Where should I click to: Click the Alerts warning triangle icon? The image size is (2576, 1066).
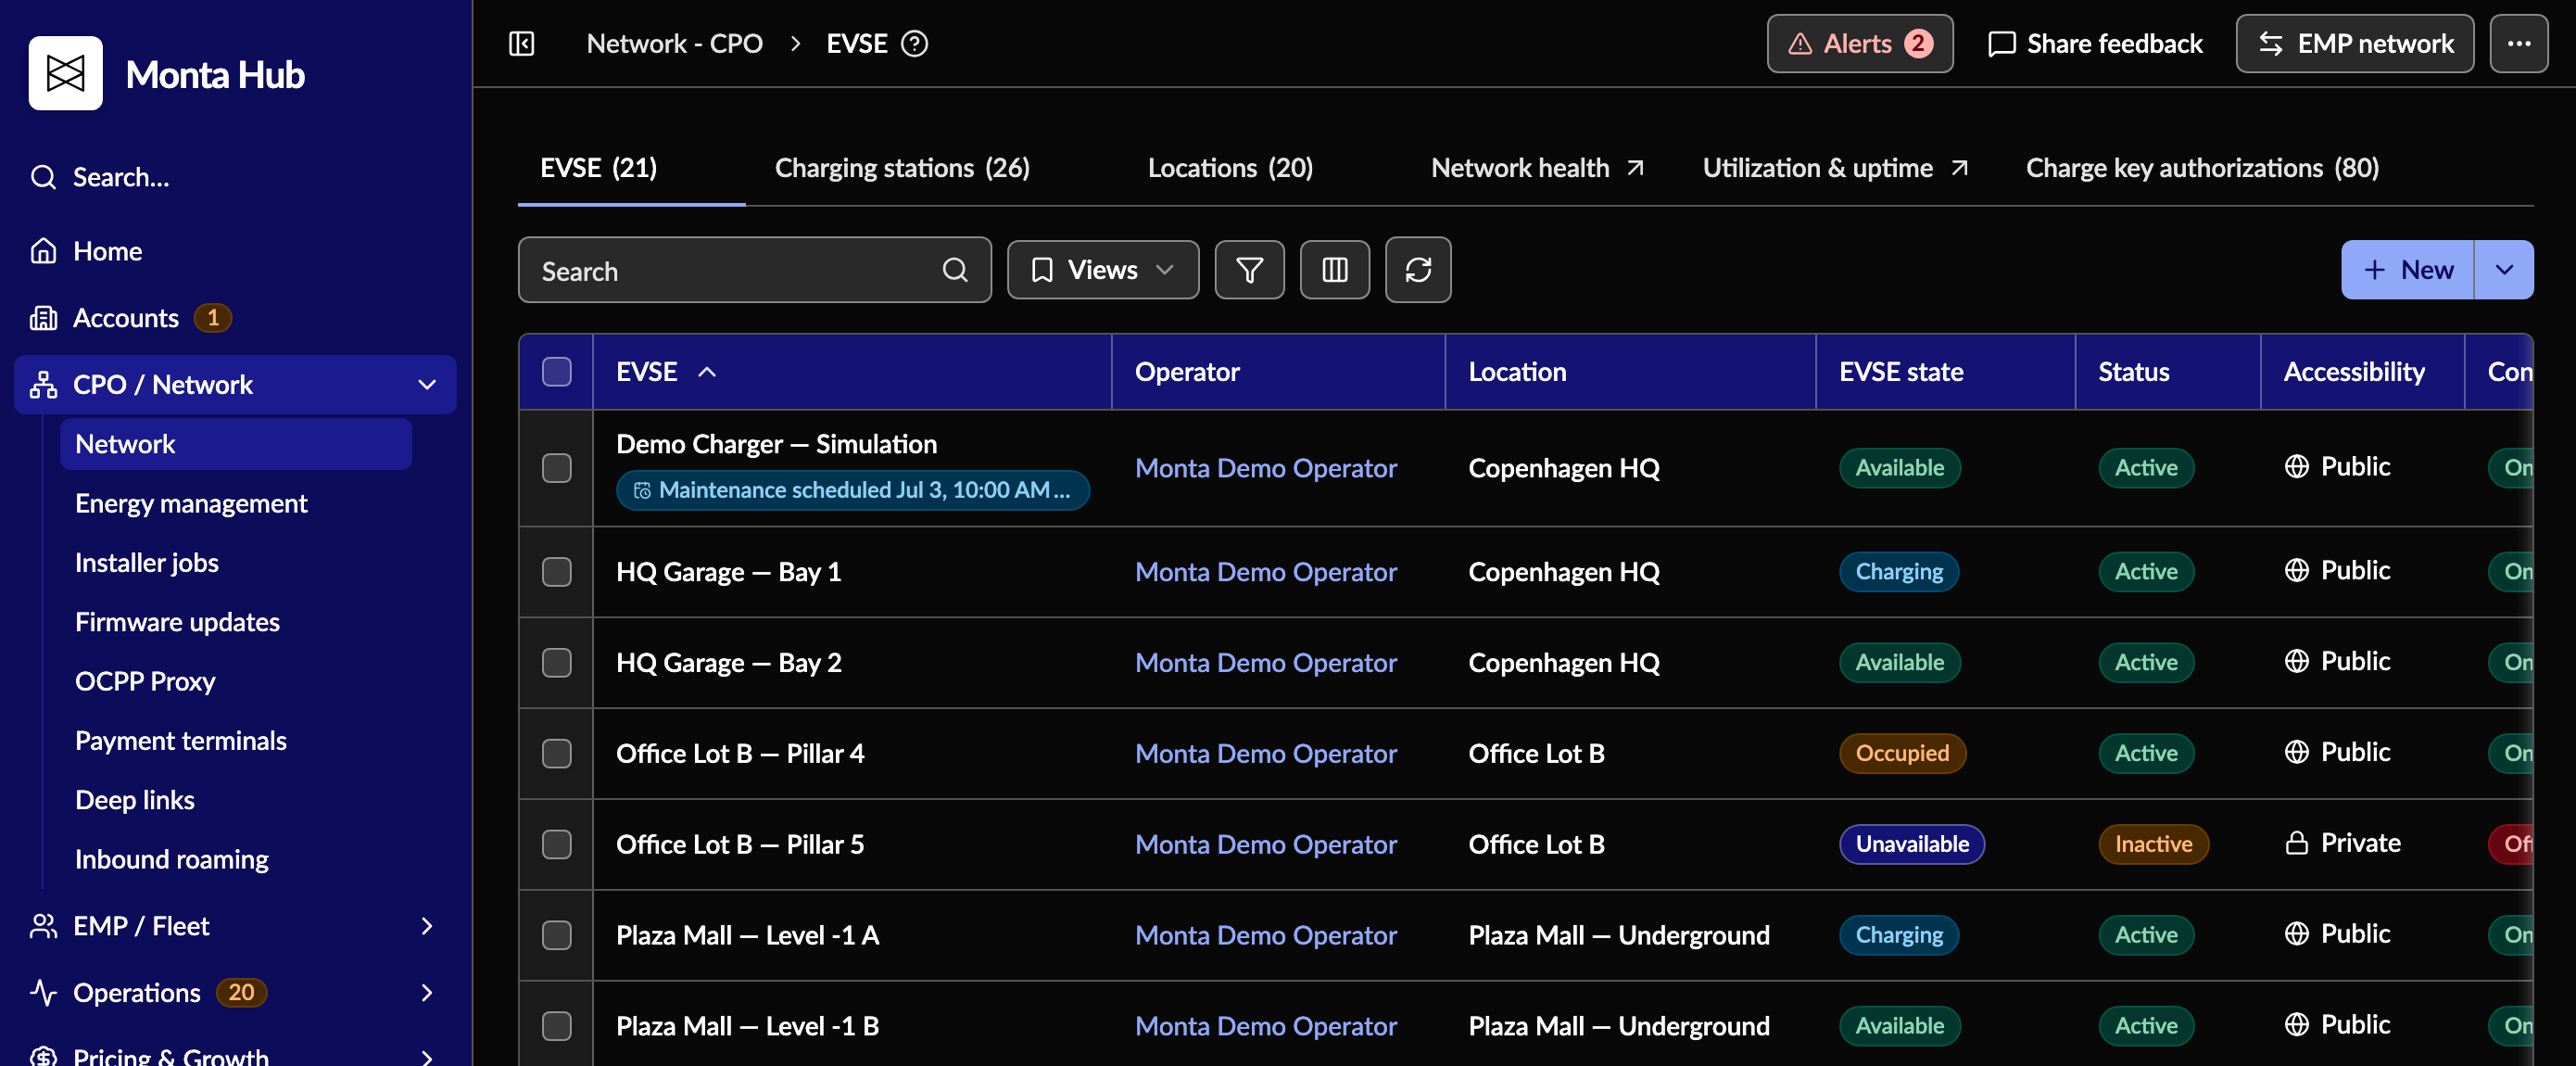1800,44
